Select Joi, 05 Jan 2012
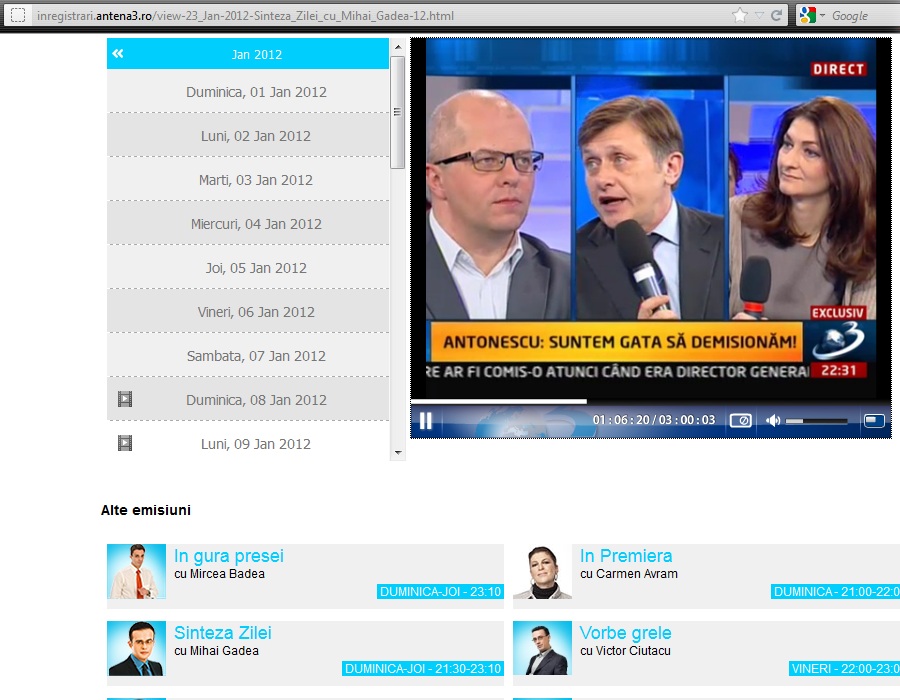 point(248,268)
